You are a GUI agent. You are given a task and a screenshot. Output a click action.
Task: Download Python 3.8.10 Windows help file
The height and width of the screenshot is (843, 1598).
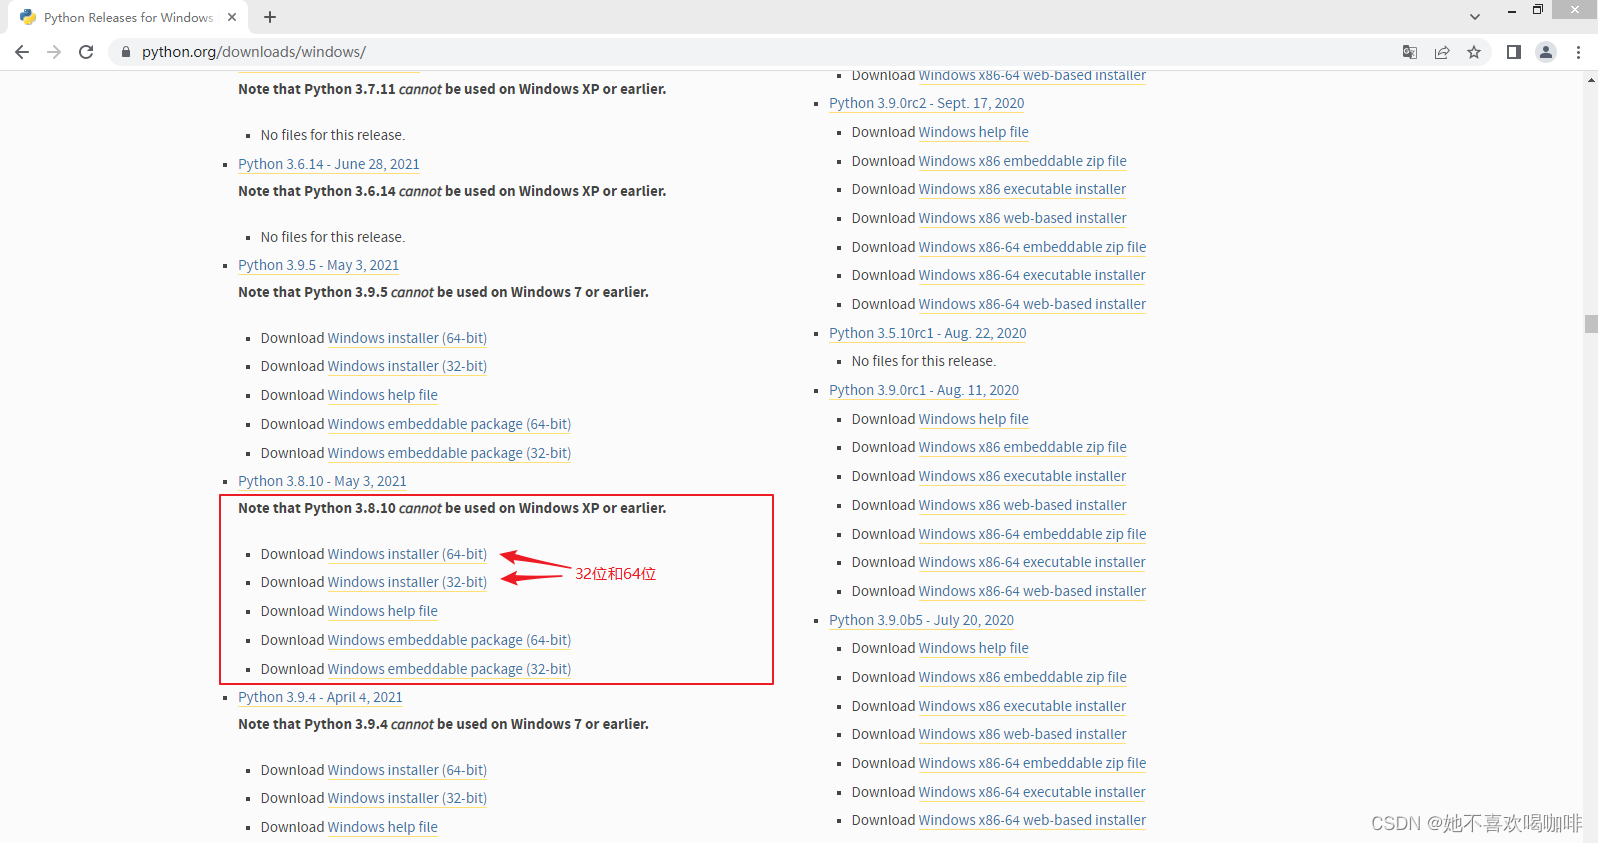[x=383, y=611]
